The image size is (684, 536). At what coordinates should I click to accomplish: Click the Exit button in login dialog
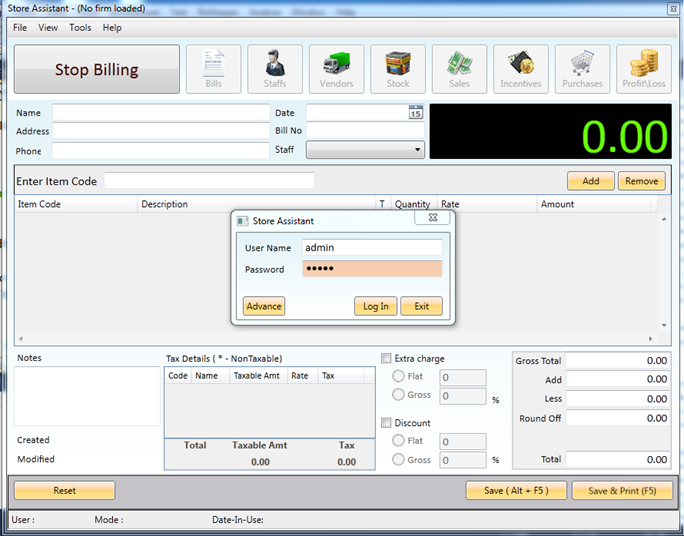tap(421, 306)
